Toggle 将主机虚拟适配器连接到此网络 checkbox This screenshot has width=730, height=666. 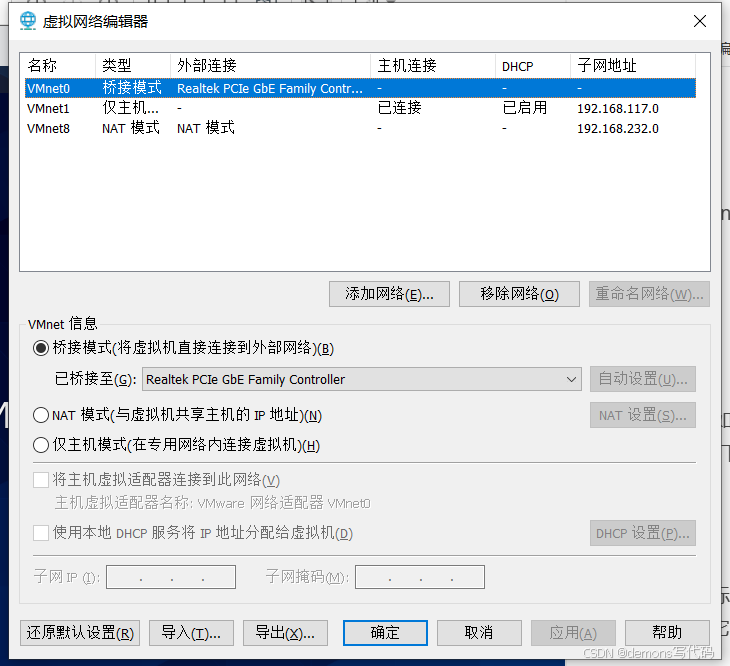tap(41, 480)
